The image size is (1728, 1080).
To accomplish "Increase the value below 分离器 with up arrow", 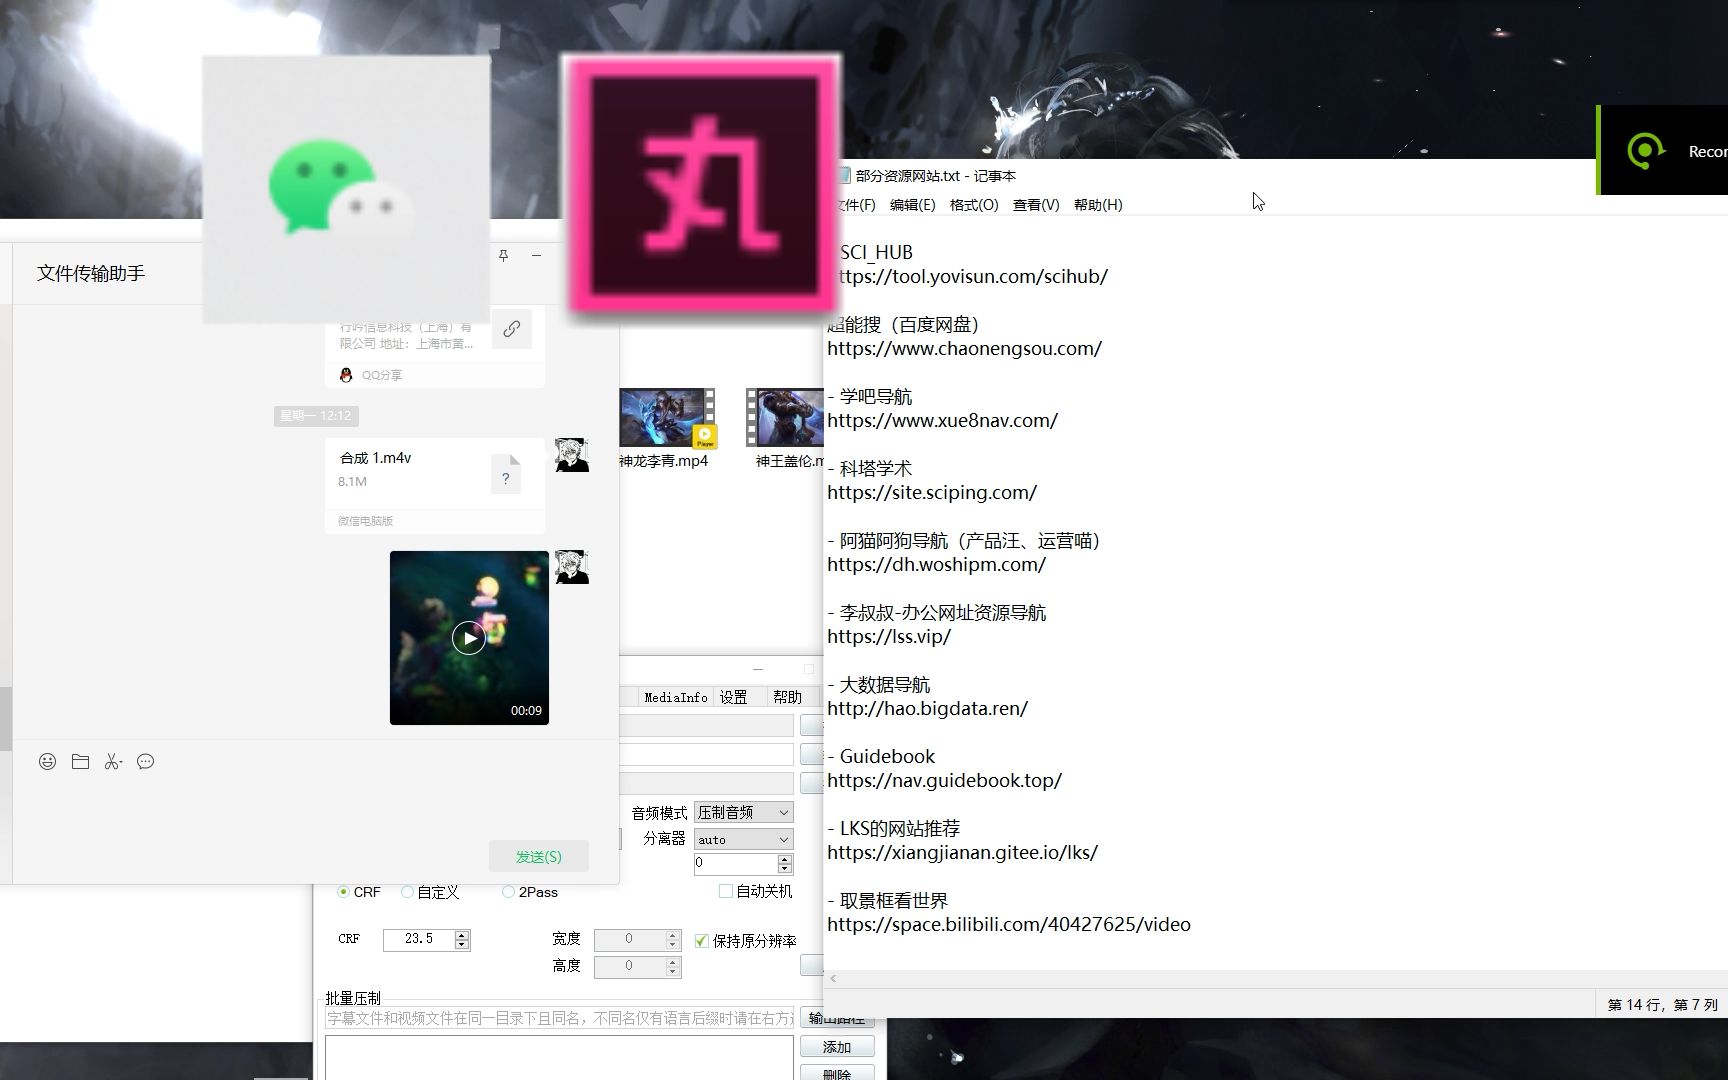I will point(785,858).
